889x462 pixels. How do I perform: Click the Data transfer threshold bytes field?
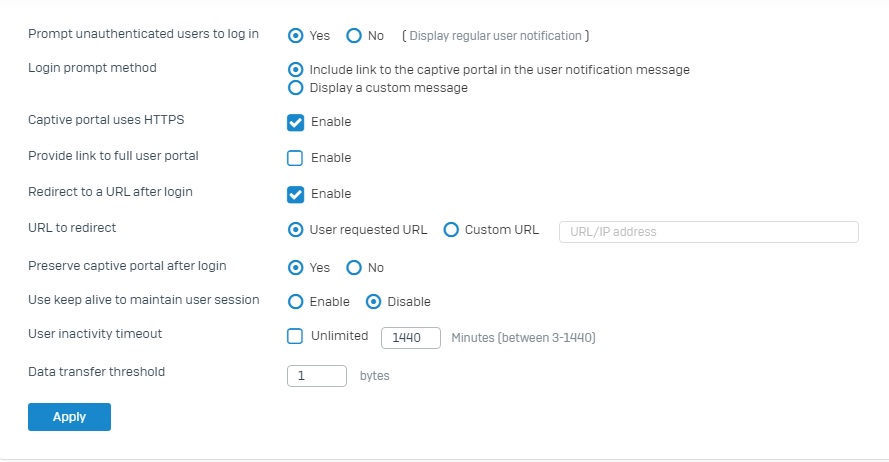click(x=317, y=376)
